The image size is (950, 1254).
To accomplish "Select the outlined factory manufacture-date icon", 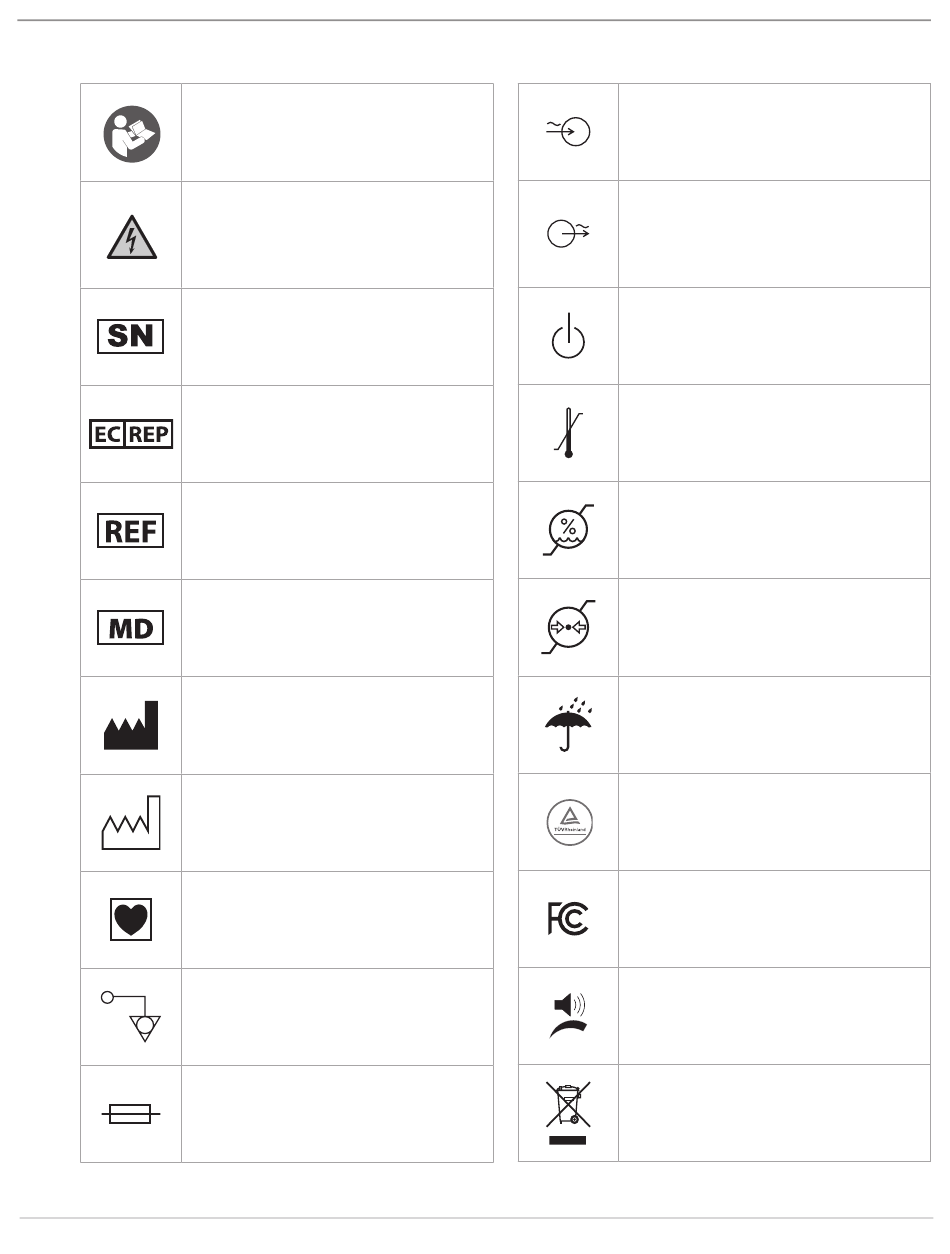I will [x=131, y=822].
